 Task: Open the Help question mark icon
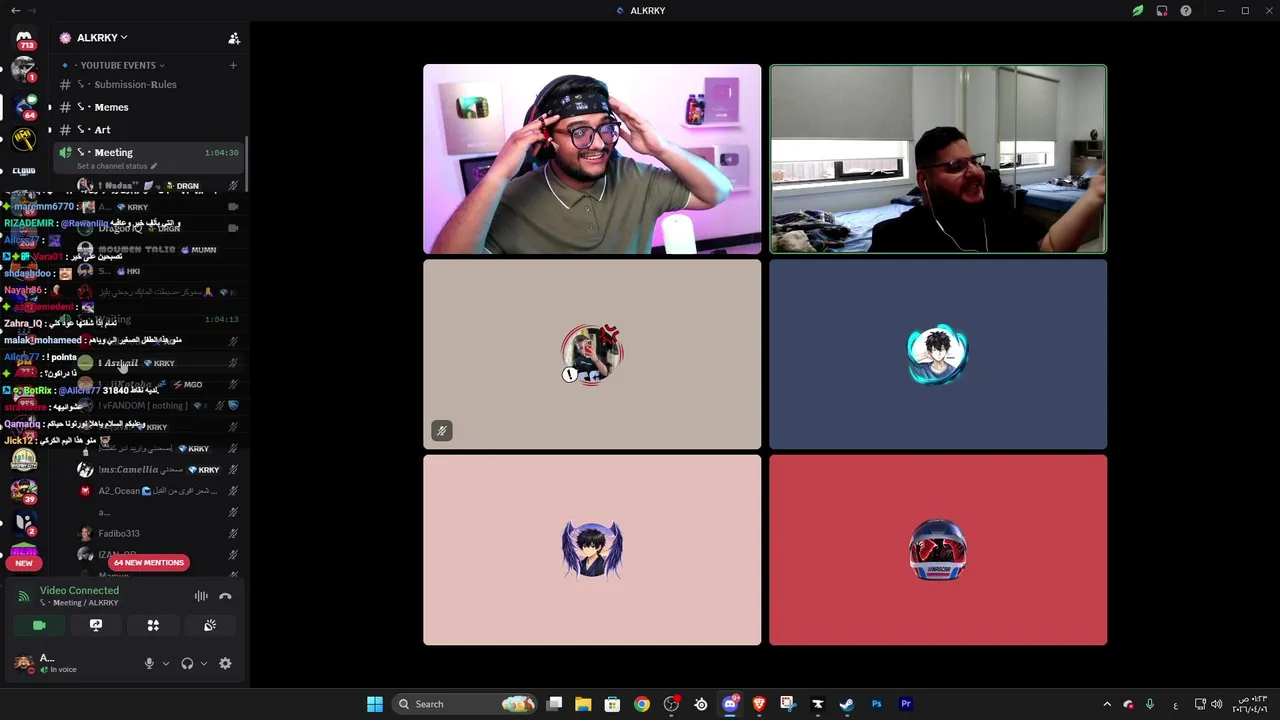[1186, 10]
